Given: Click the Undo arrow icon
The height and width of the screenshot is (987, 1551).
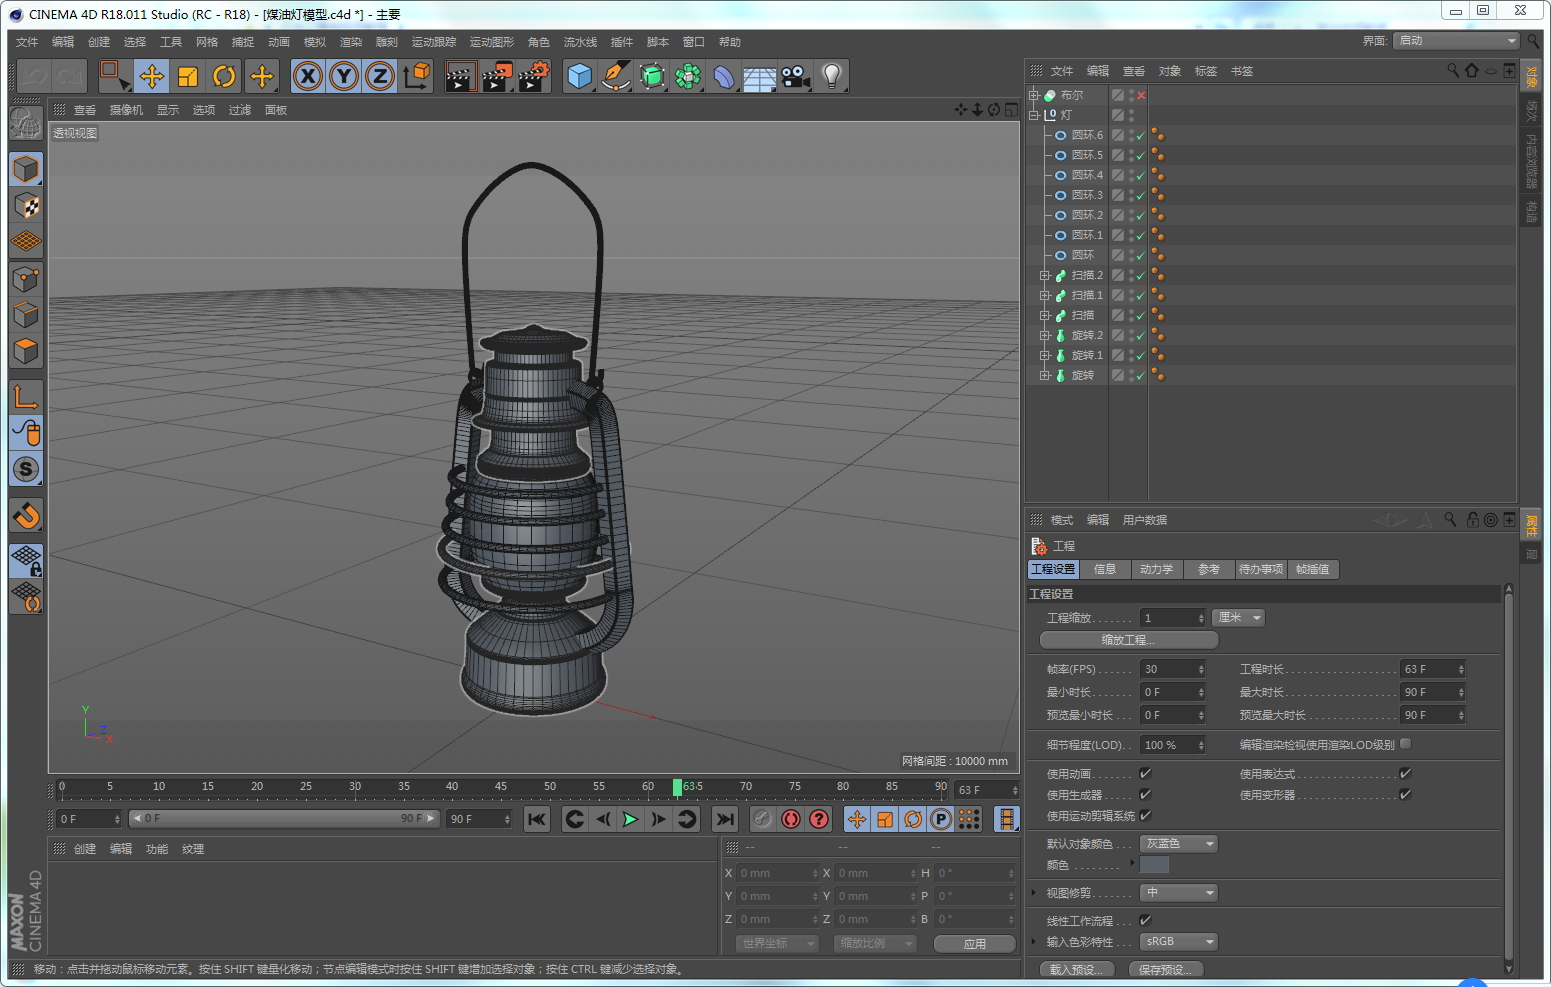Looking at the screenshot, I should [34, 76].
